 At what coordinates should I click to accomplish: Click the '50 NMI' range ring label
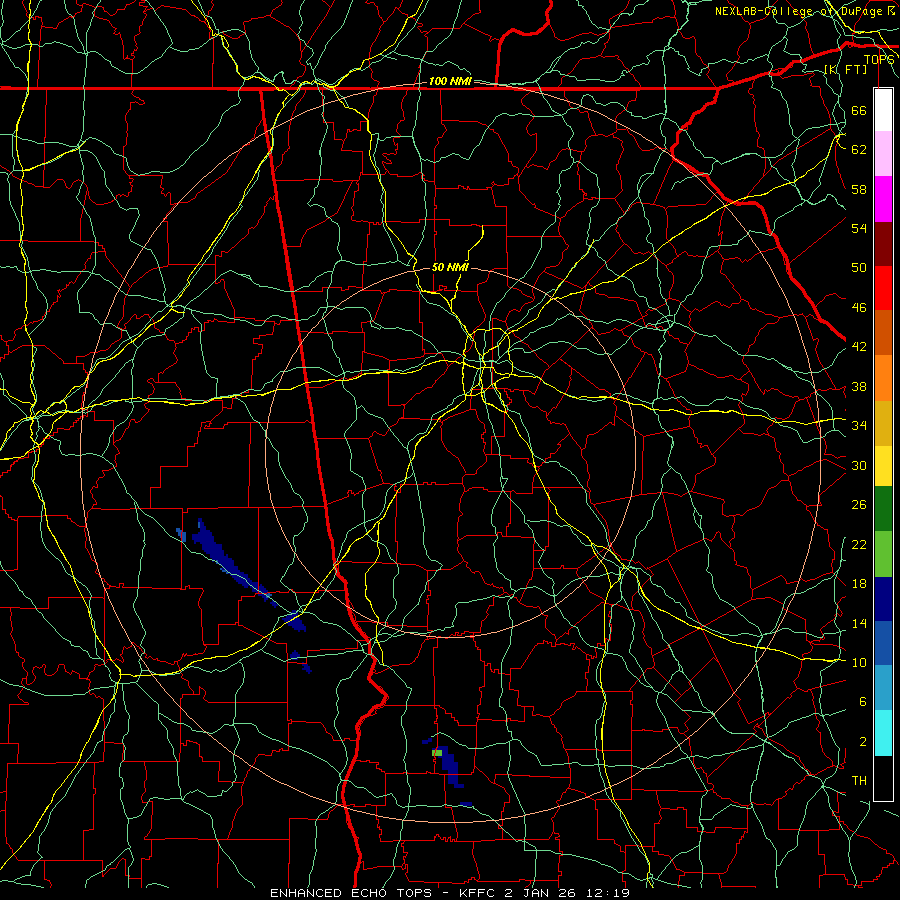450,267
